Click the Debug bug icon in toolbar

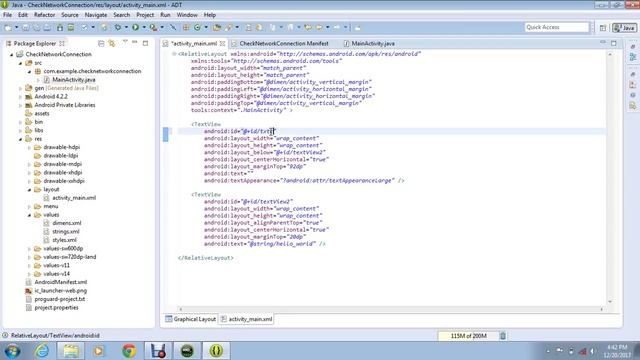coord(118,27)
